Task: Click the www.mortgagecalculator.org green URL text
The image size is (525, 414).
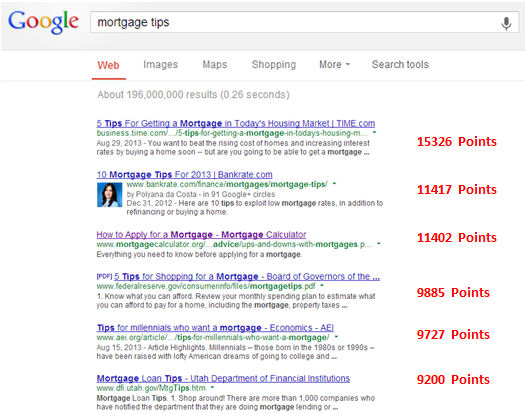Action: (x=234, y=244)
